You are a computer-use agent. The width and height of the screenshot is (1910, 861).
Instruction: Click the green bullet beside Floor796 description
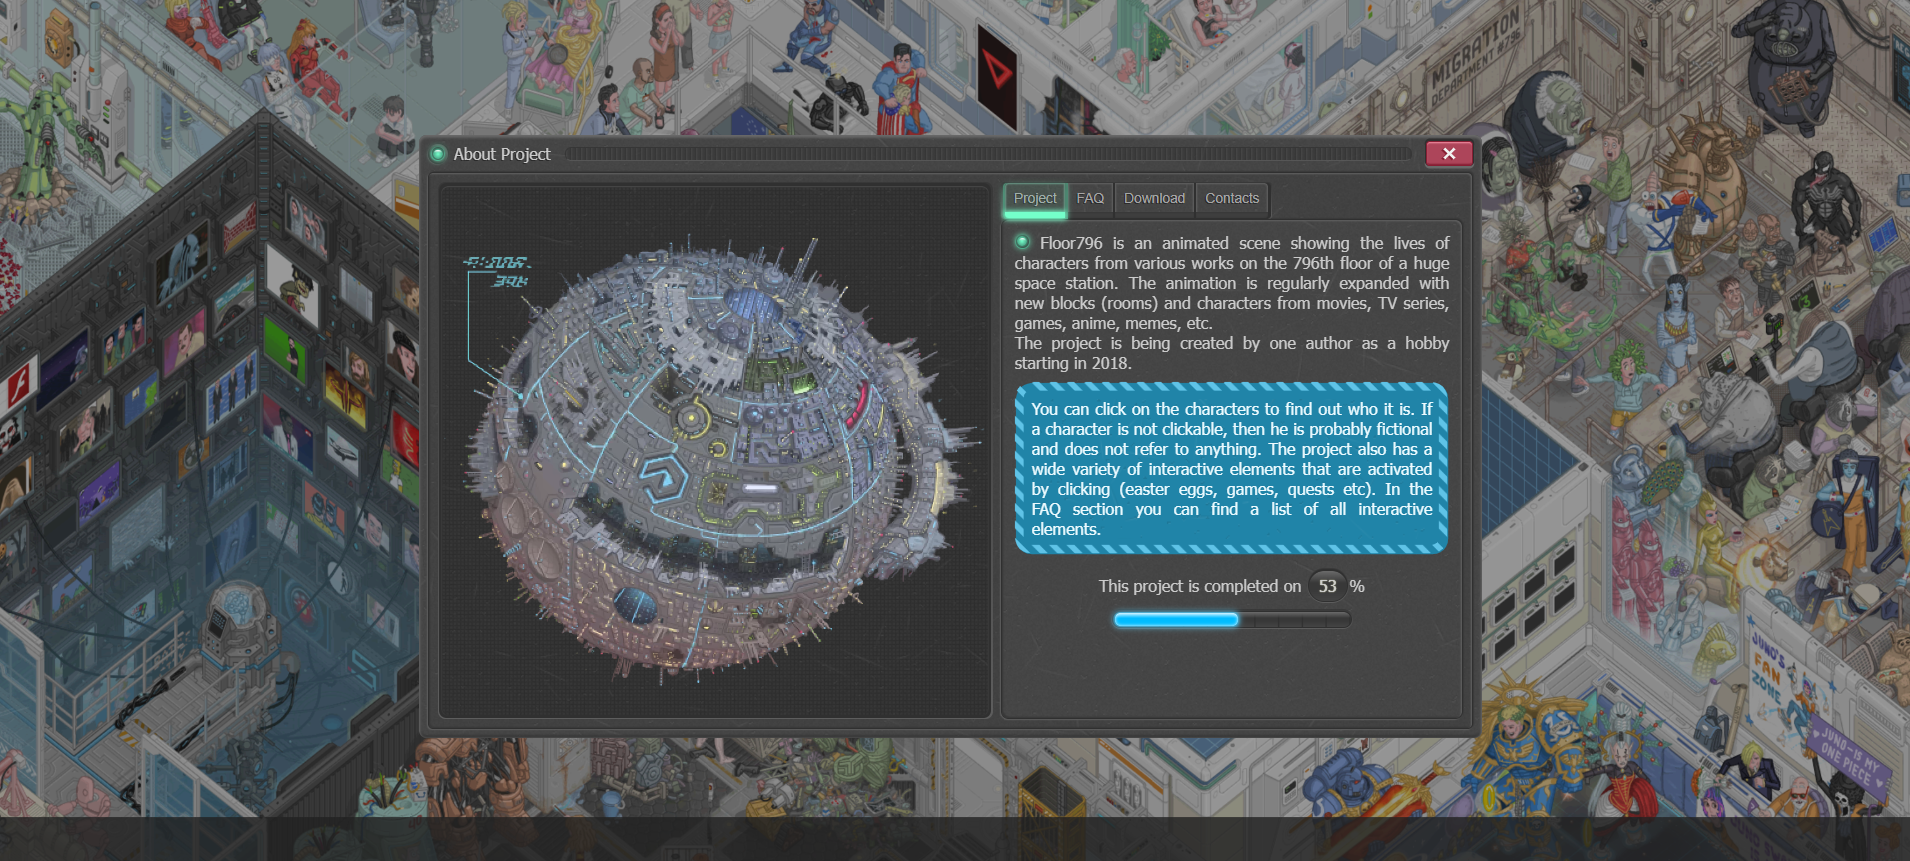(1022, 242)
